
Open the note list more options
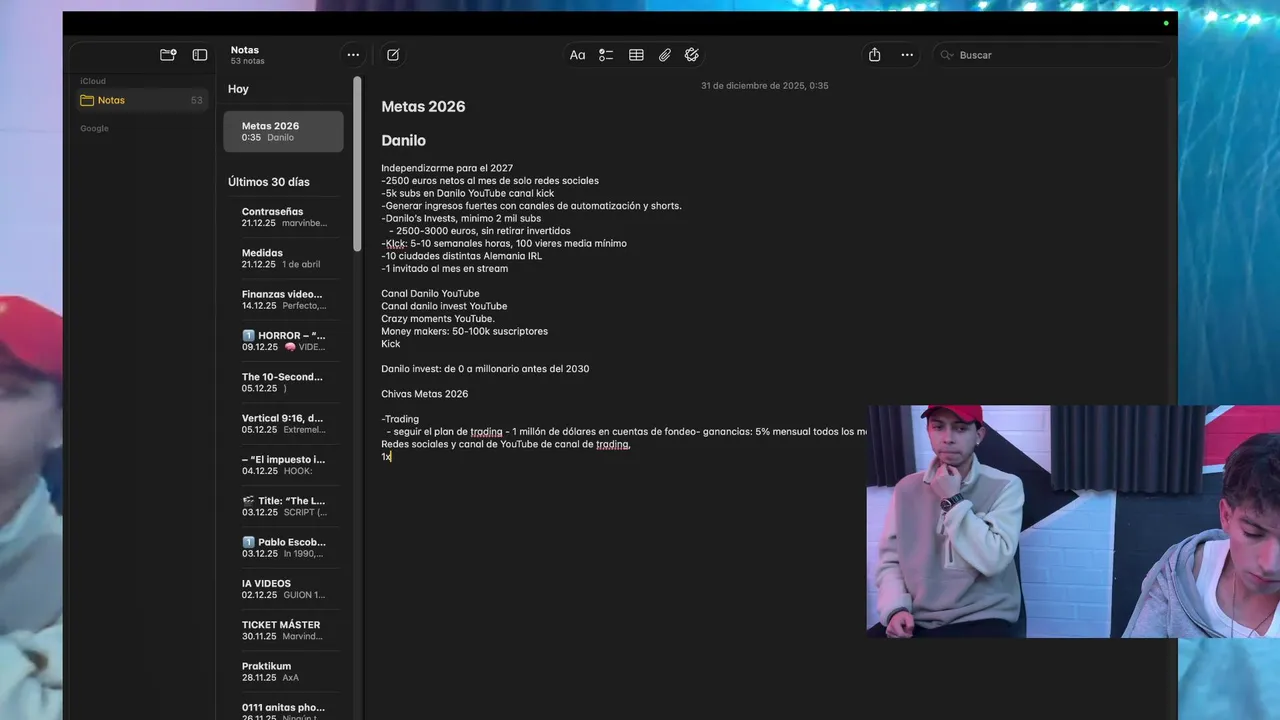click(x=353, y=55)
